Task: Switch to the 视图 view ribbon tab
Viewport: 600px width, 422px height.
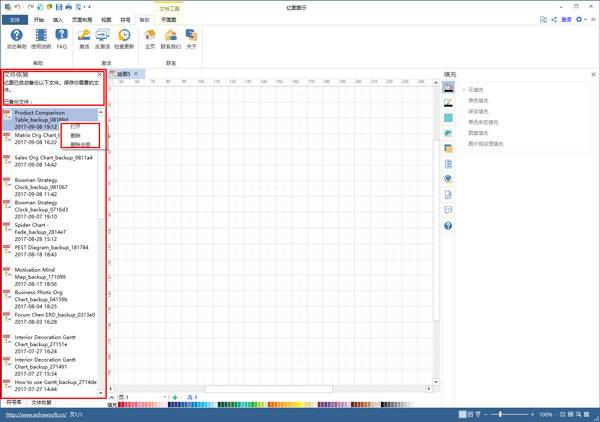Action: (x=106, y=20)
